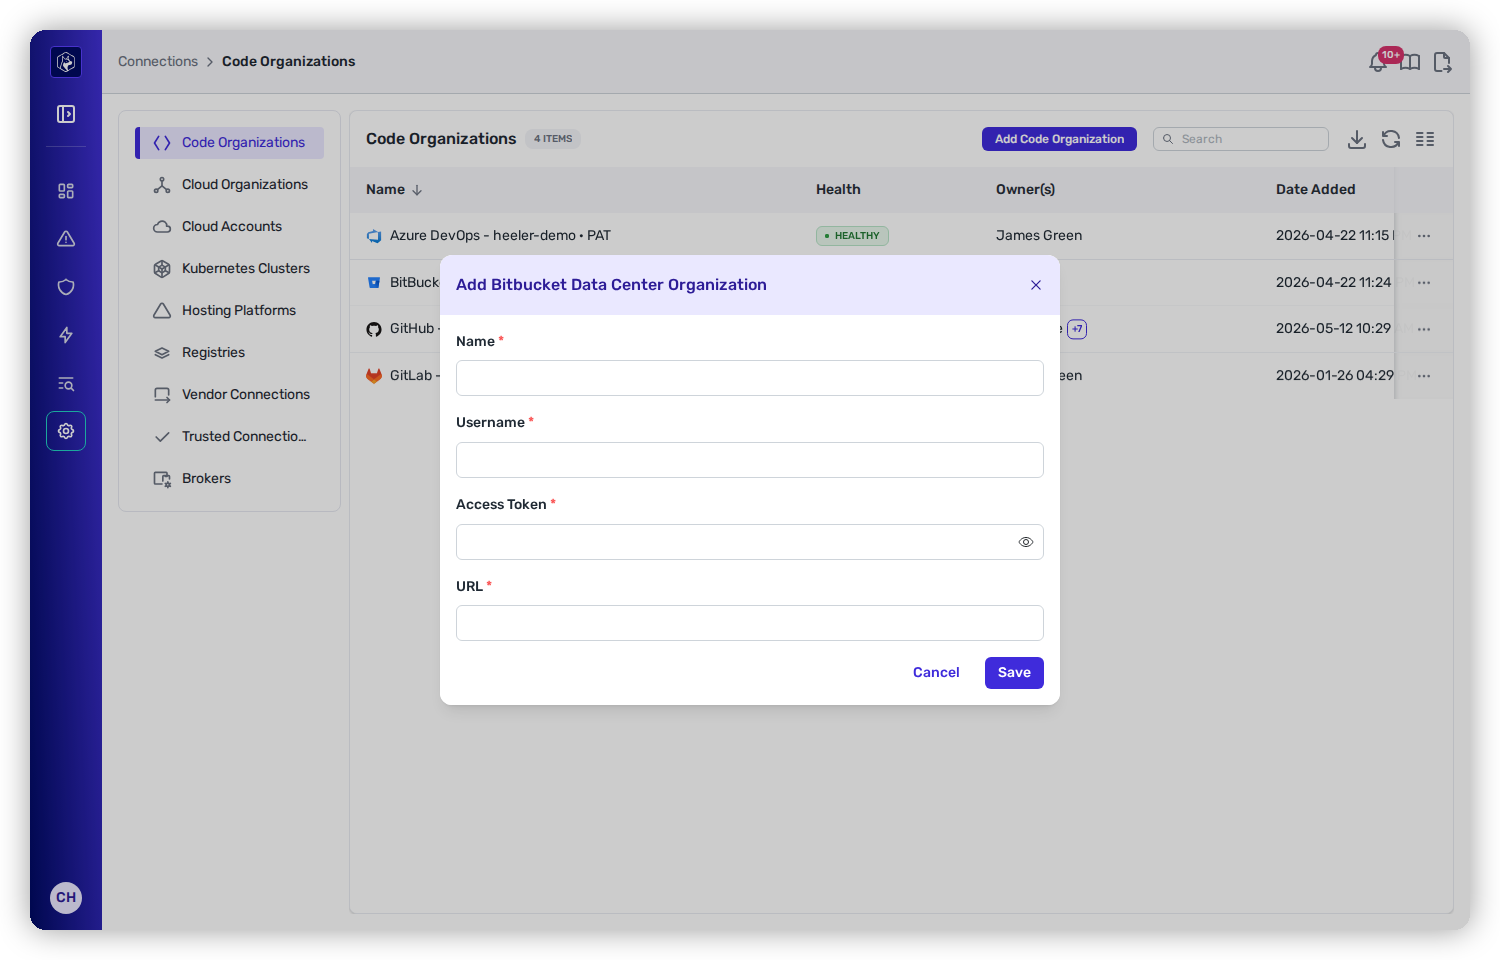Click the sign-out document icon at top right

[x=1442, y=63]
